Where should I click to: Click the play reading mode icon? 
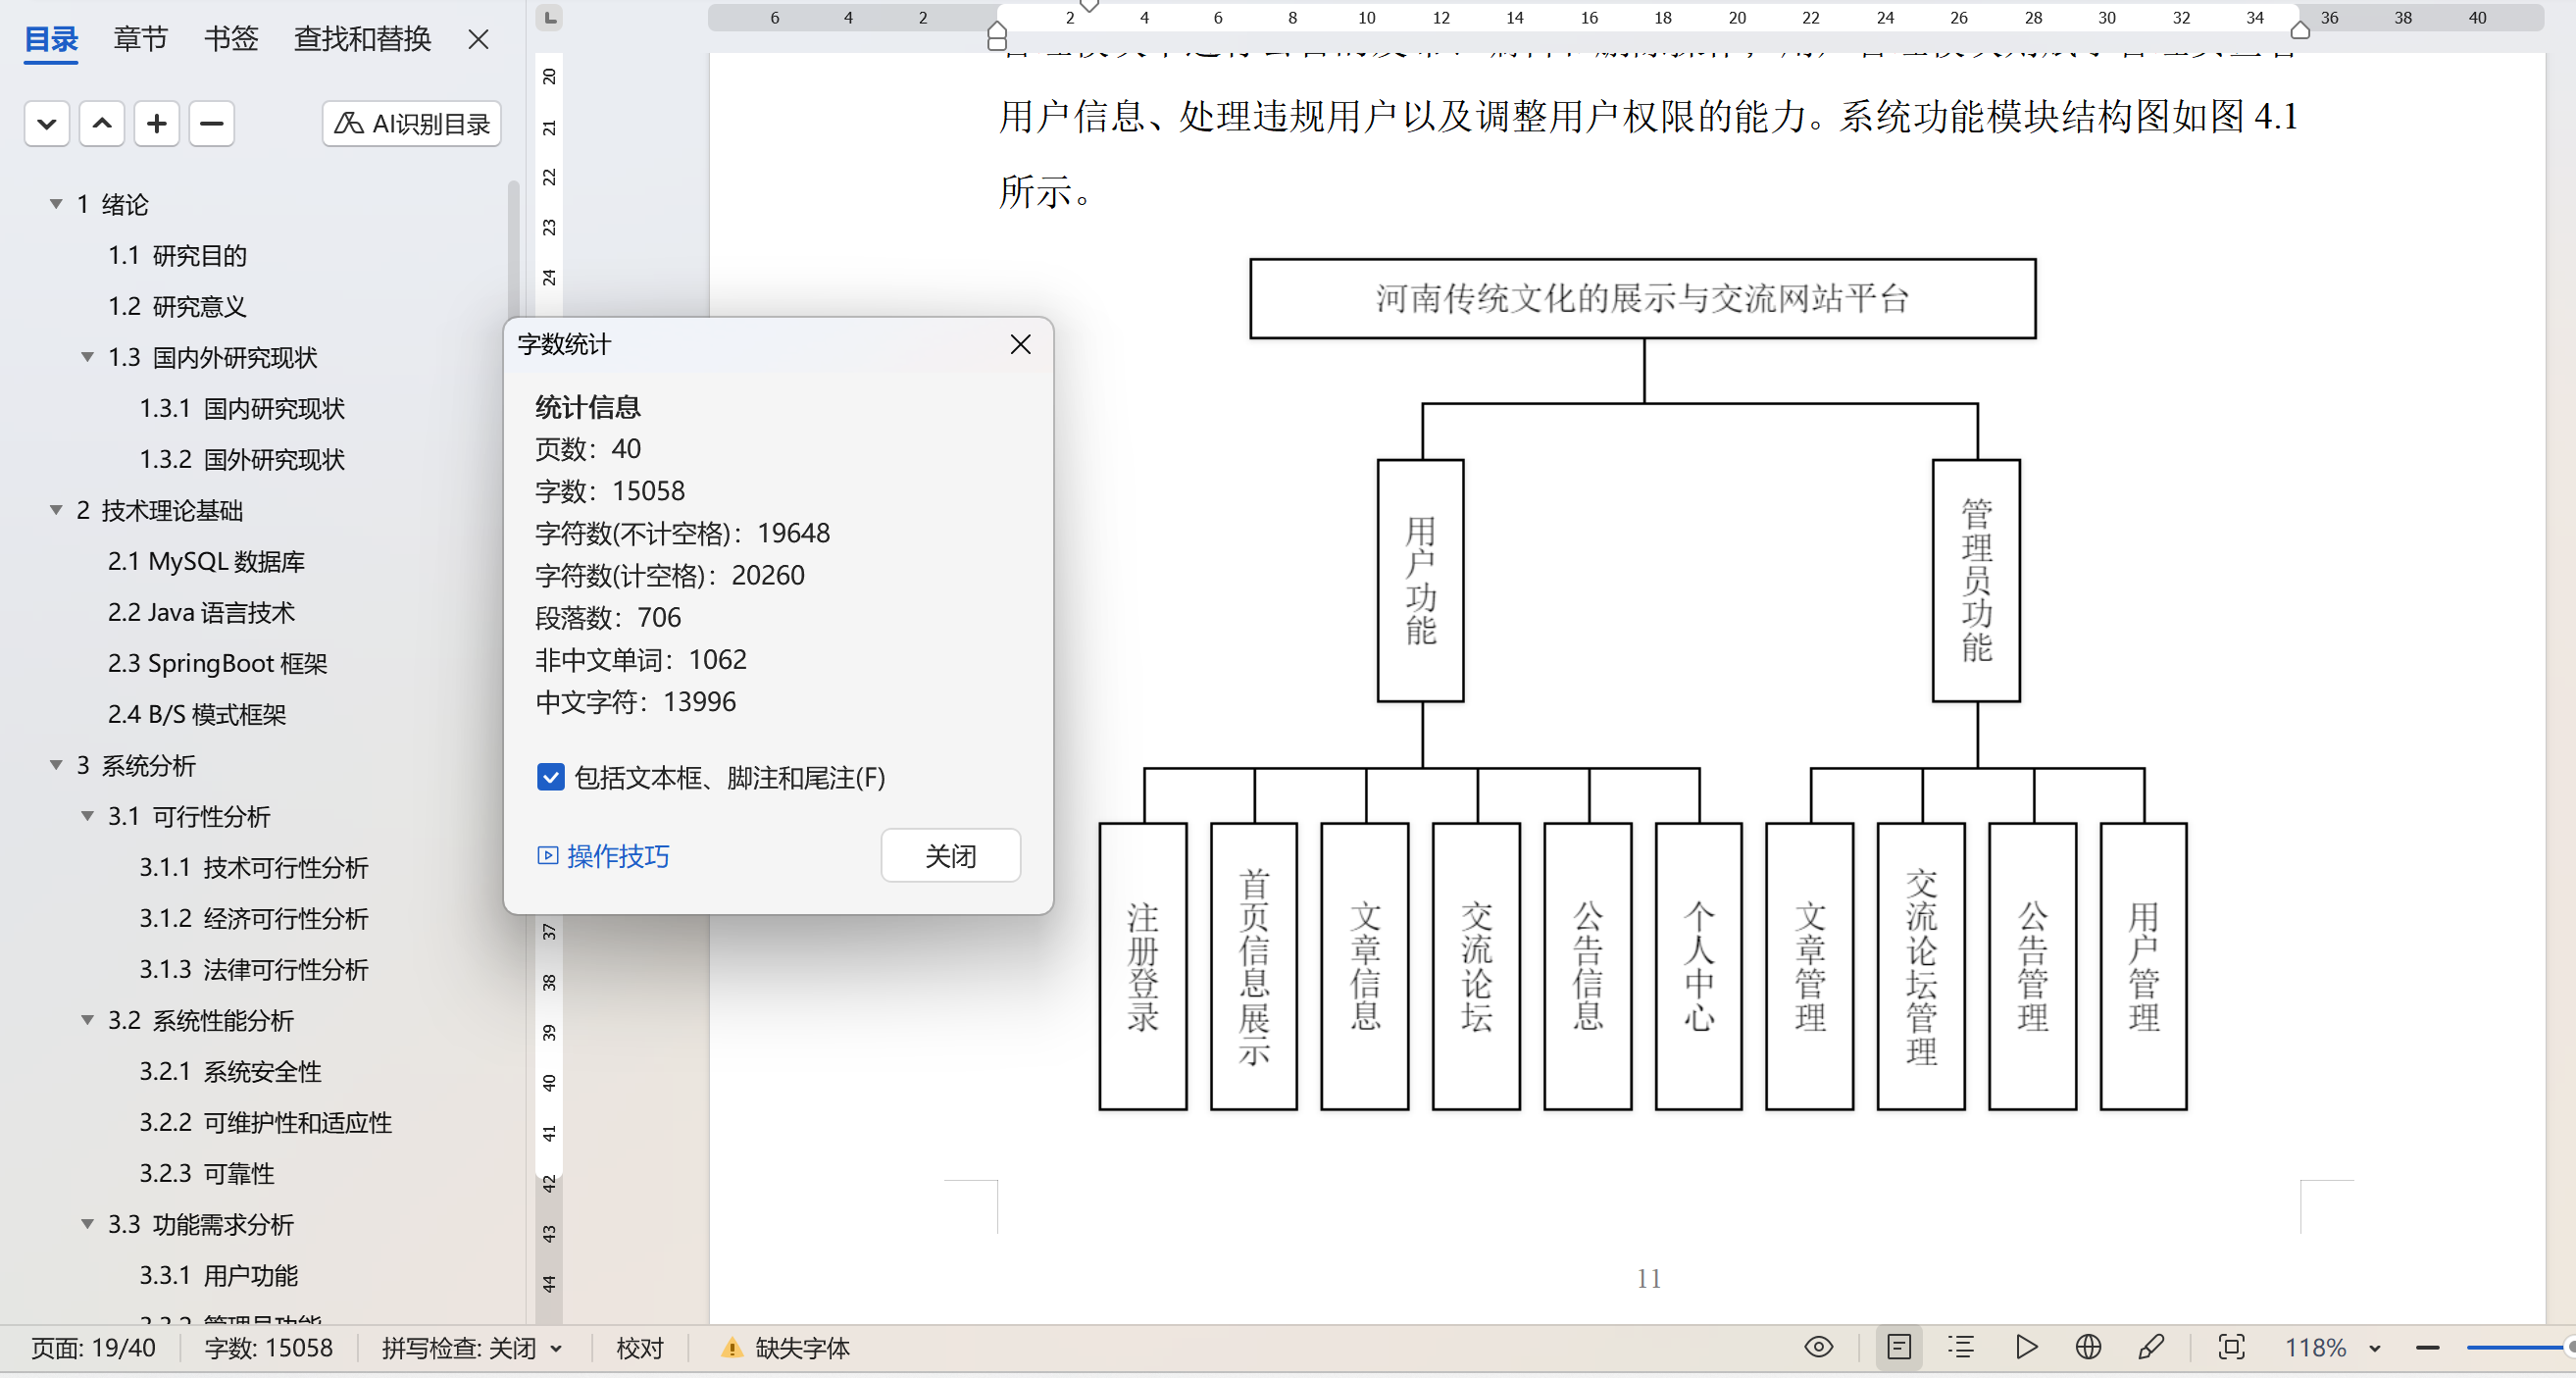coord(2026,1347)
